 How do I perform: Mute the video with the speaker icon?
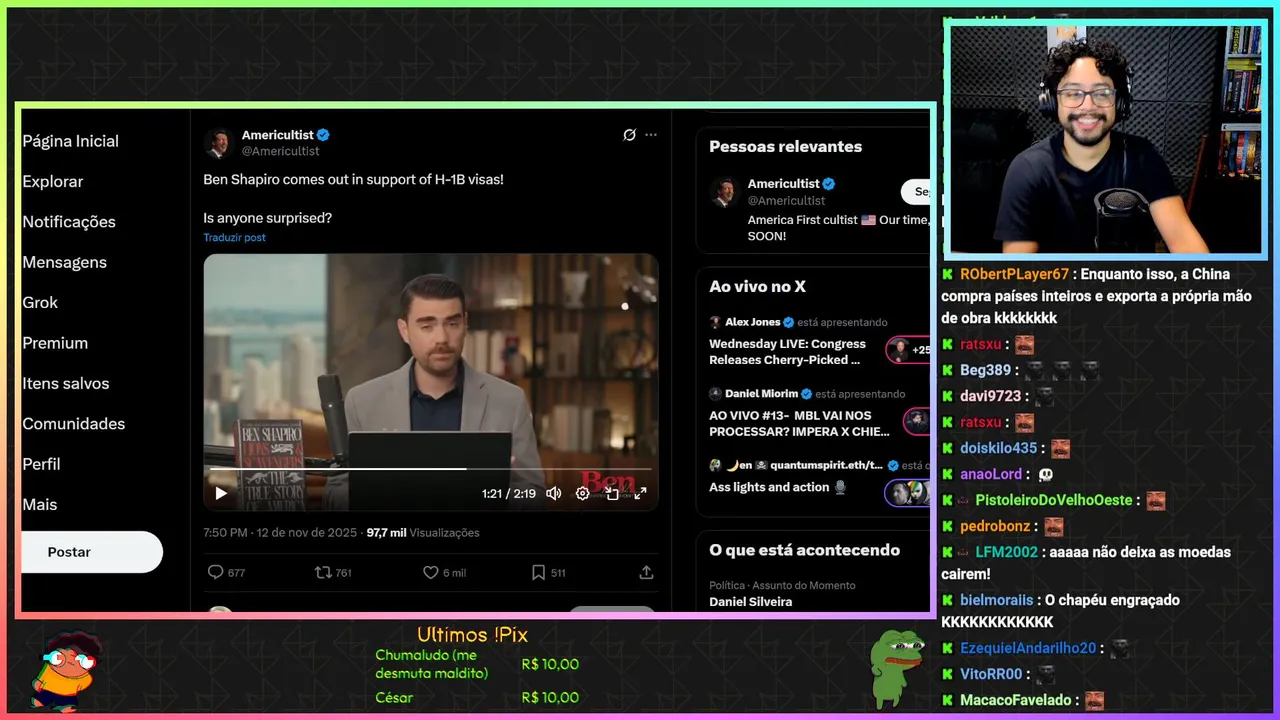(553, 493)
